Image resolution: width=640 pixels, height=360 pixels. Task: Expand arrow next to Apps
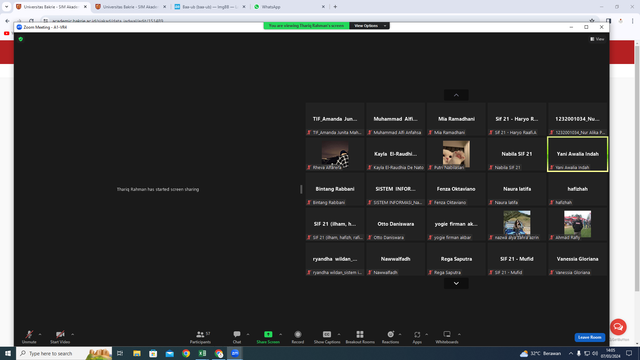[x=427, y=334]
